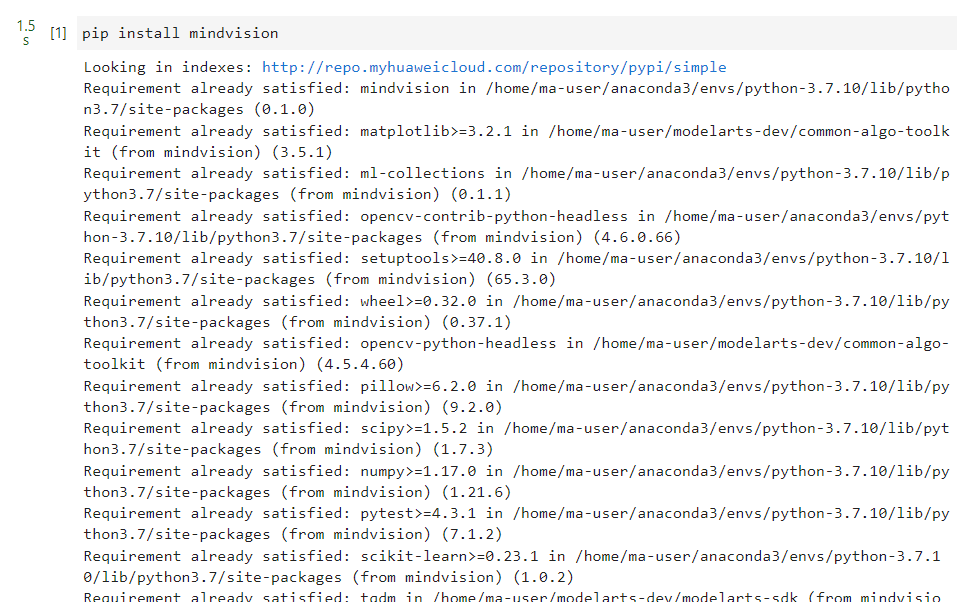Click the matplotlib>=3.2.1 requirement line

pyautogui.click(x=517, y=142)
